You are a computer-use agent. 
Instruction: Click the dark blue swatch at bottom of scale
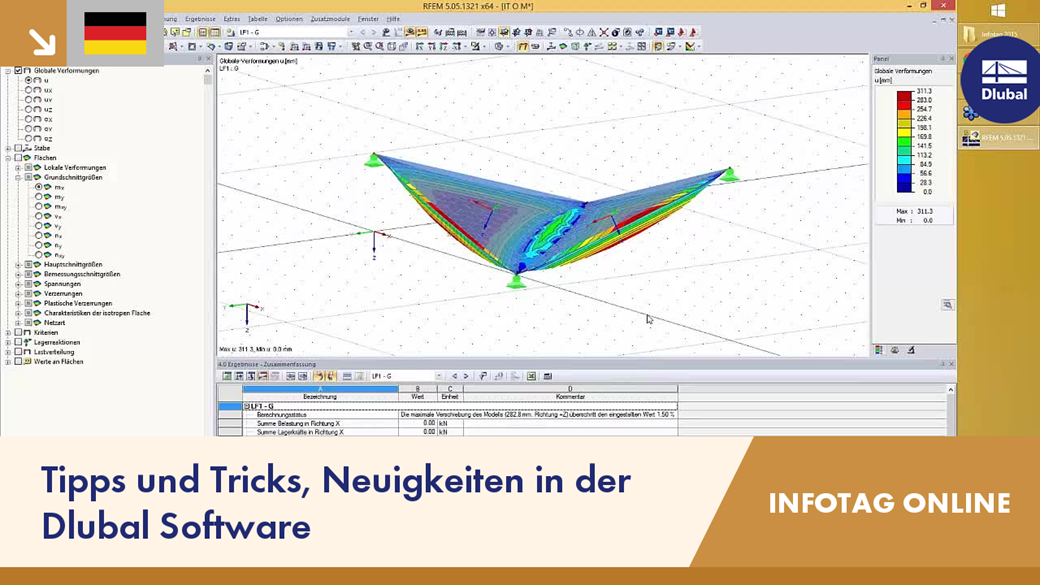pyautogui.click(x=904, y=187)
